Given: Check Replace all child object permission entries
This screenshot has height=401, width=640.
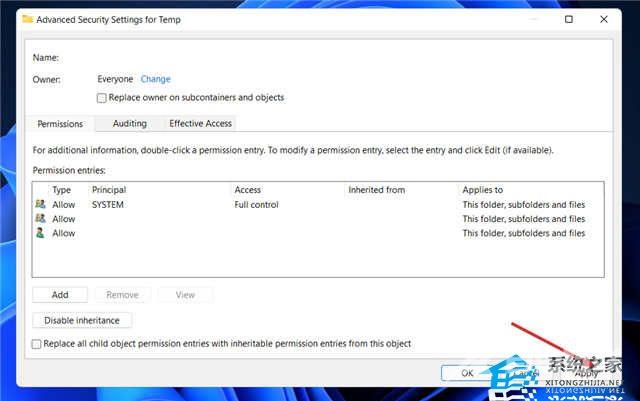Looking at the screenshot, I should tap(37, 344).
